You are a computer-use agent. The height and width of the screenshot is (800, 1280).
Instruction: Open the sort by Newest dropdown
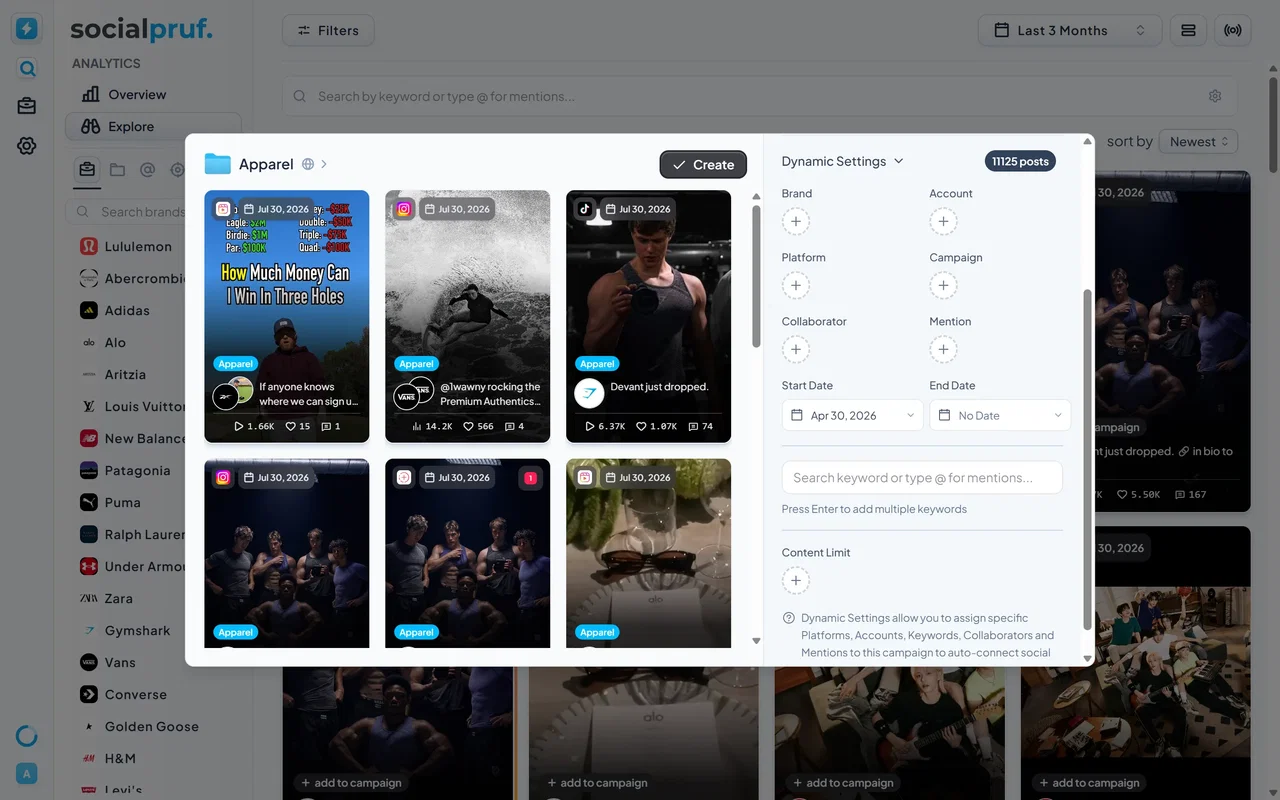tap(1198, 142)
